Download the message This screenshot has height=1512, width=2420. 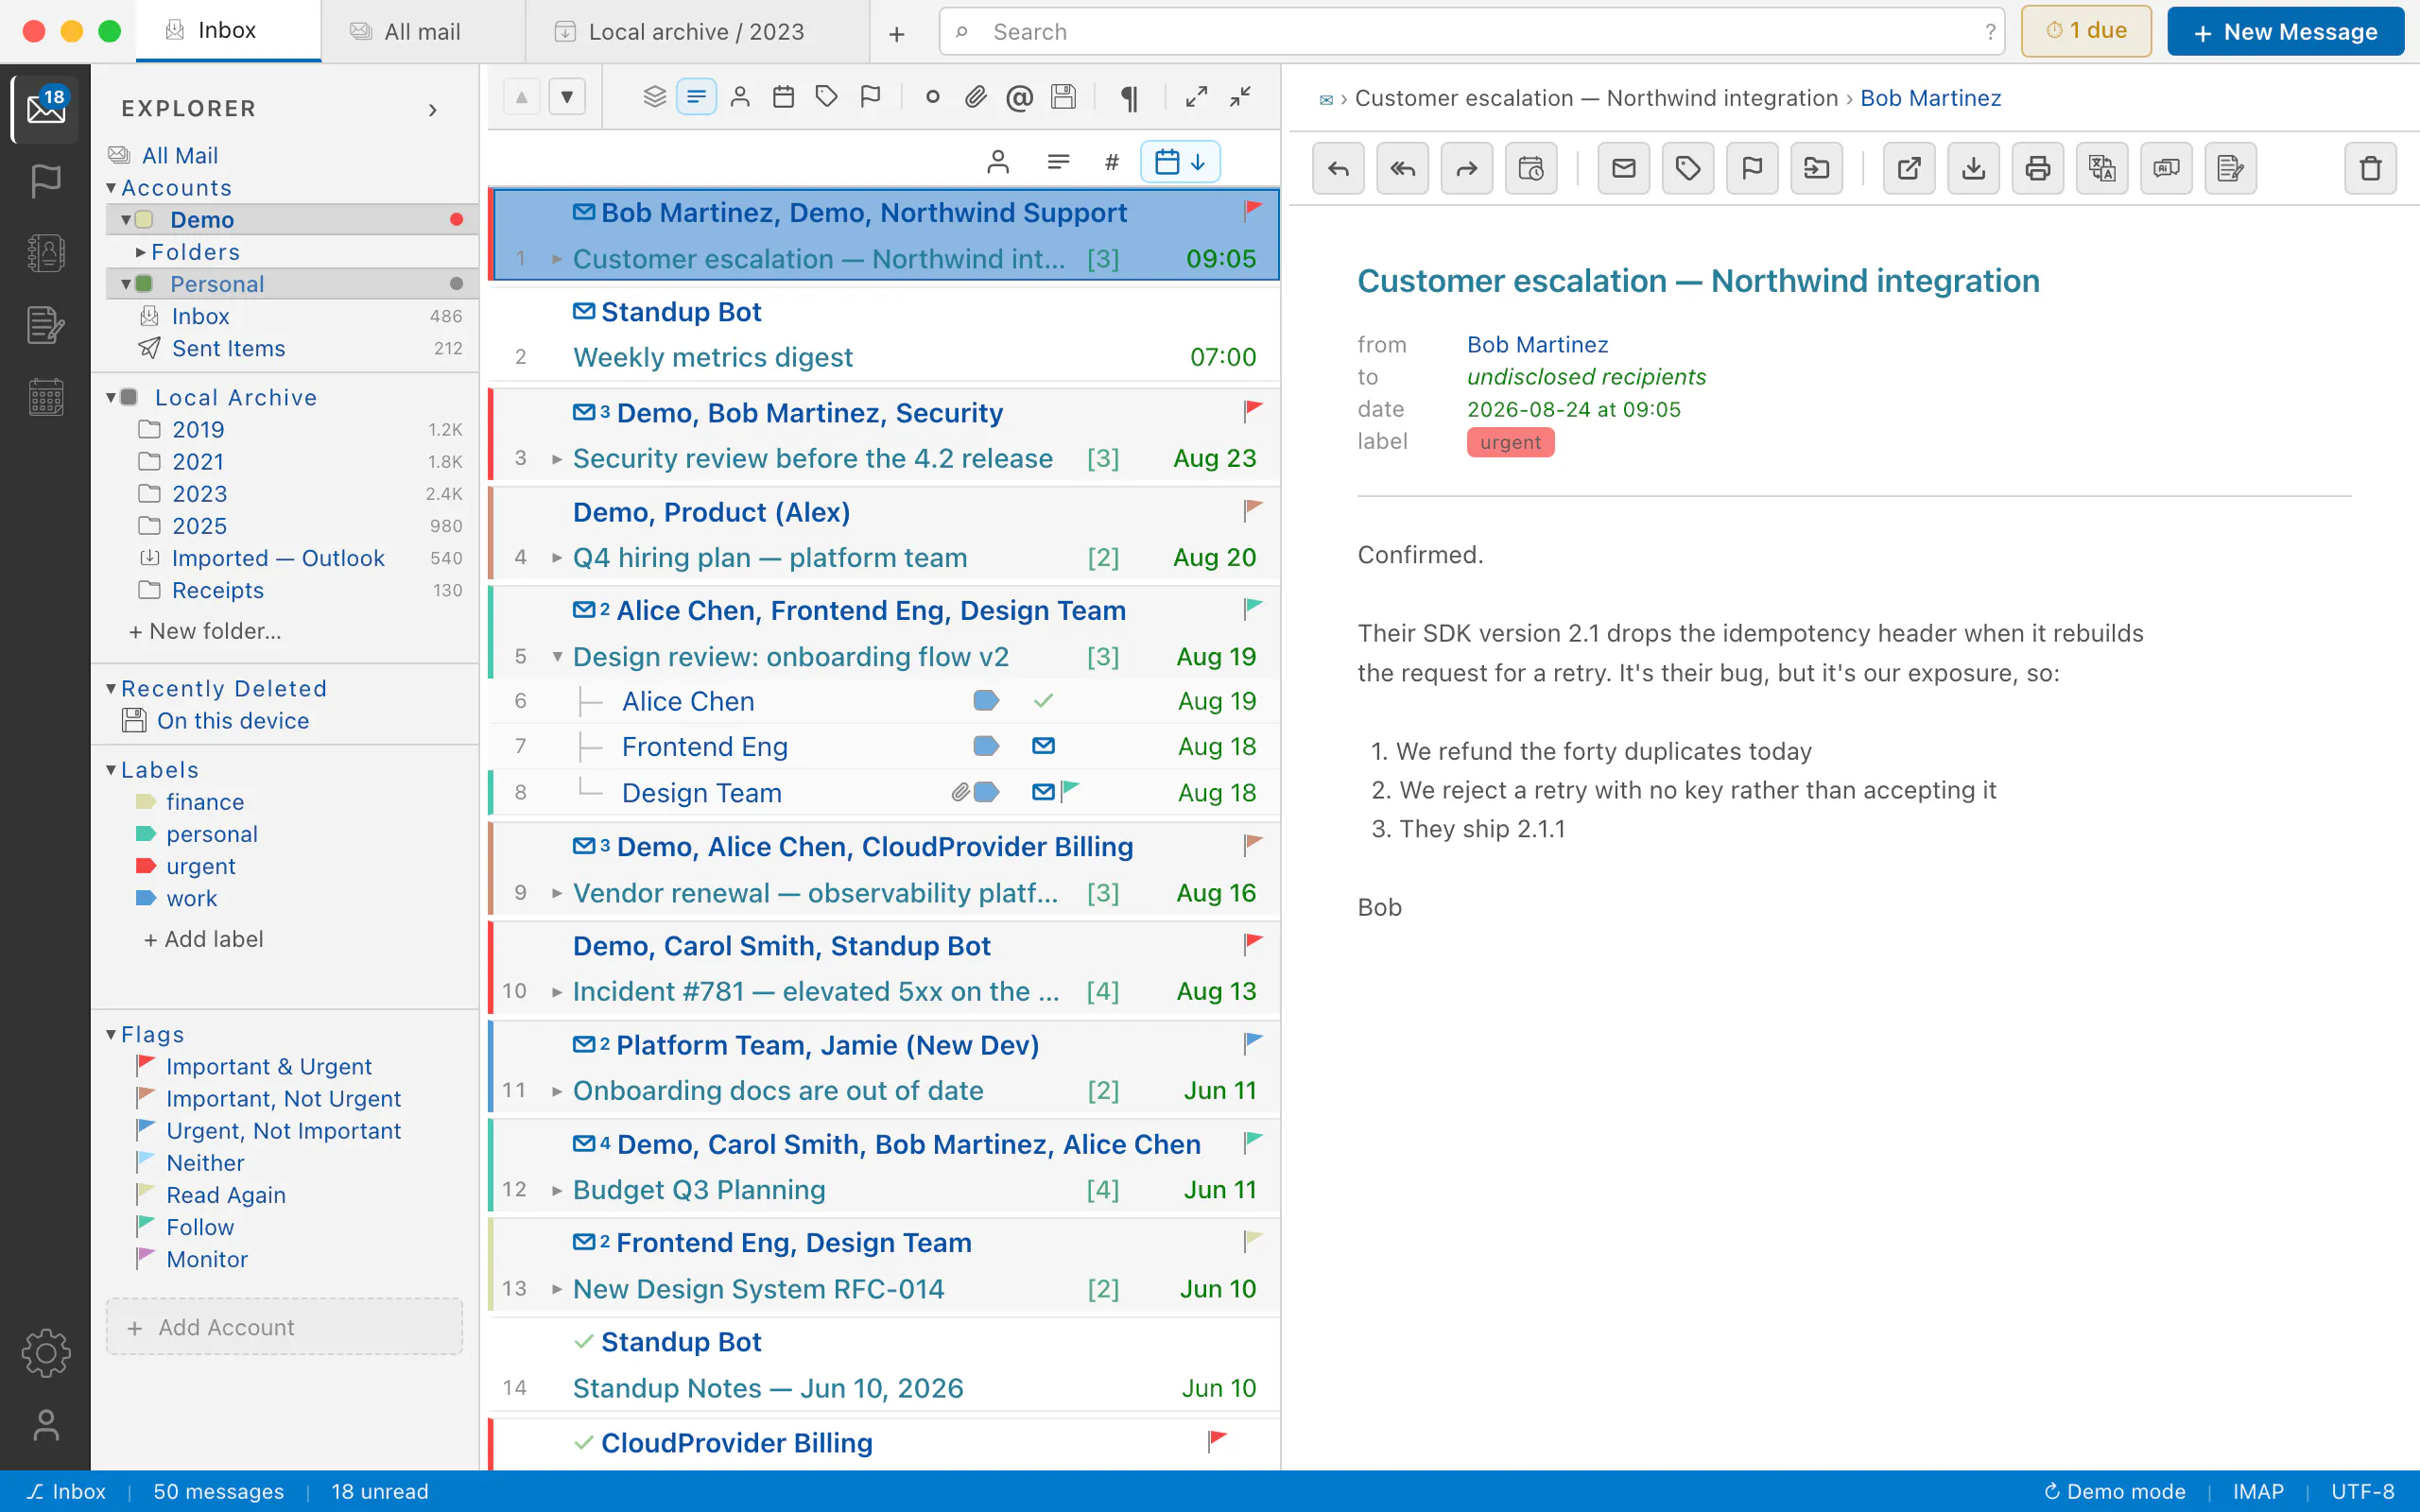pyautogui.click(x=1973, y=168)
